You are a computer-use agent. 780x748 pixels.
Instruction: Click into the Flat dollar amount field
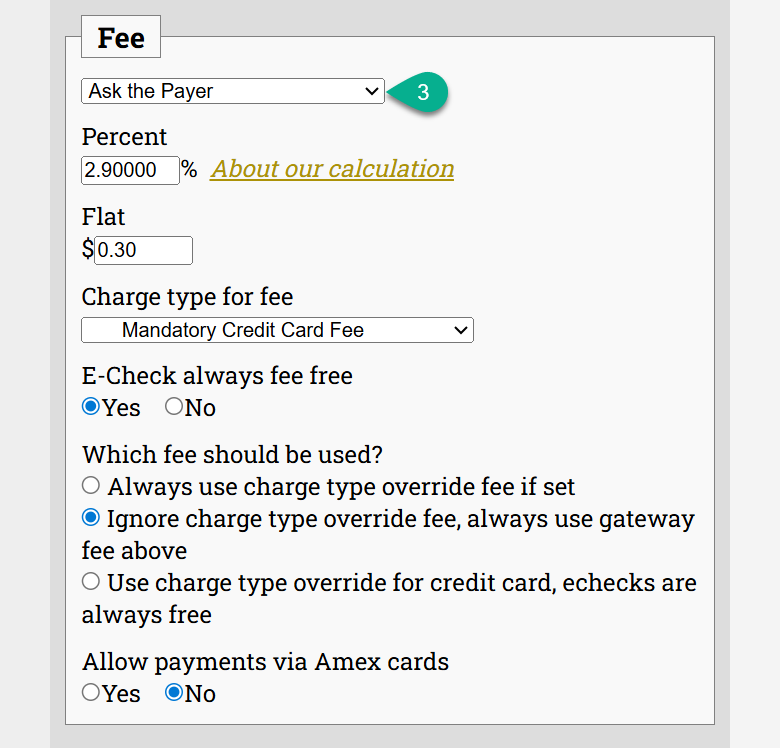(x=143, y=250)
